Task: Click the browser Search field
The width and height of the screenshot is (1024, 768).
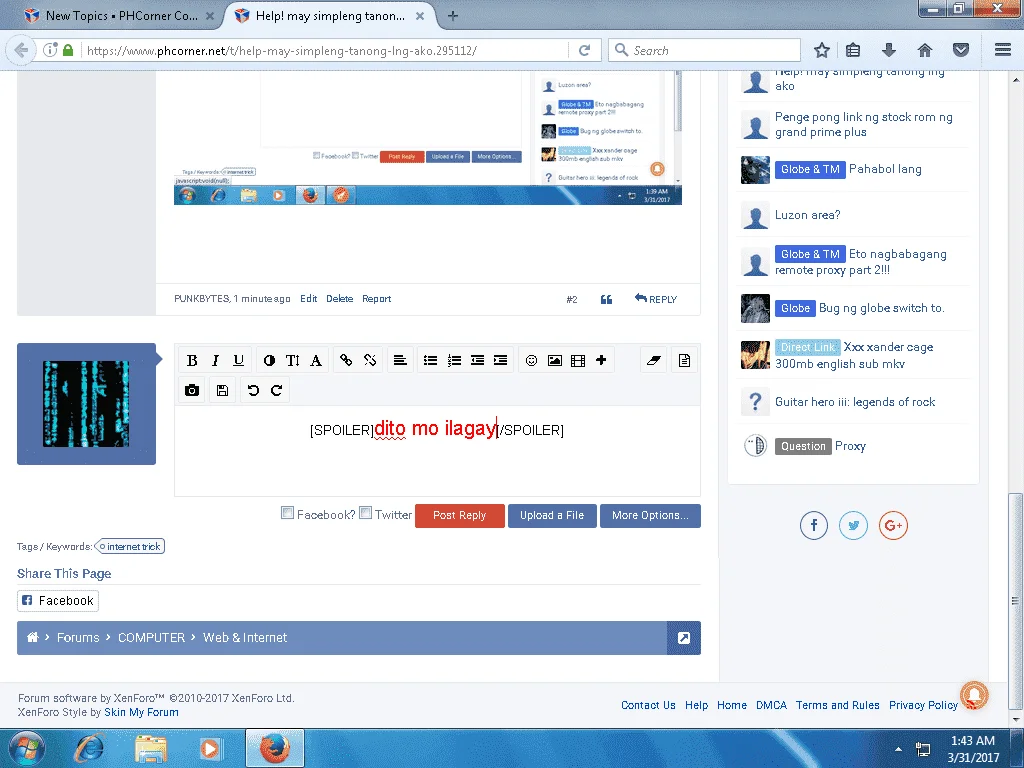Action: pyautogui.click(x=705, y=50)
